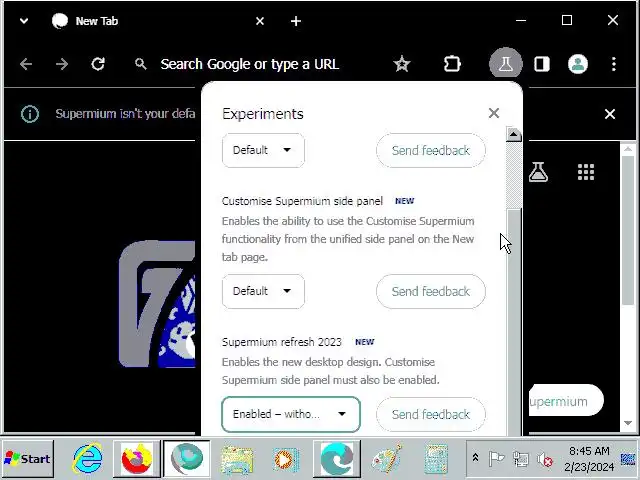
Task: Click the page flask icon on New Tab
Action: point(538,172)
